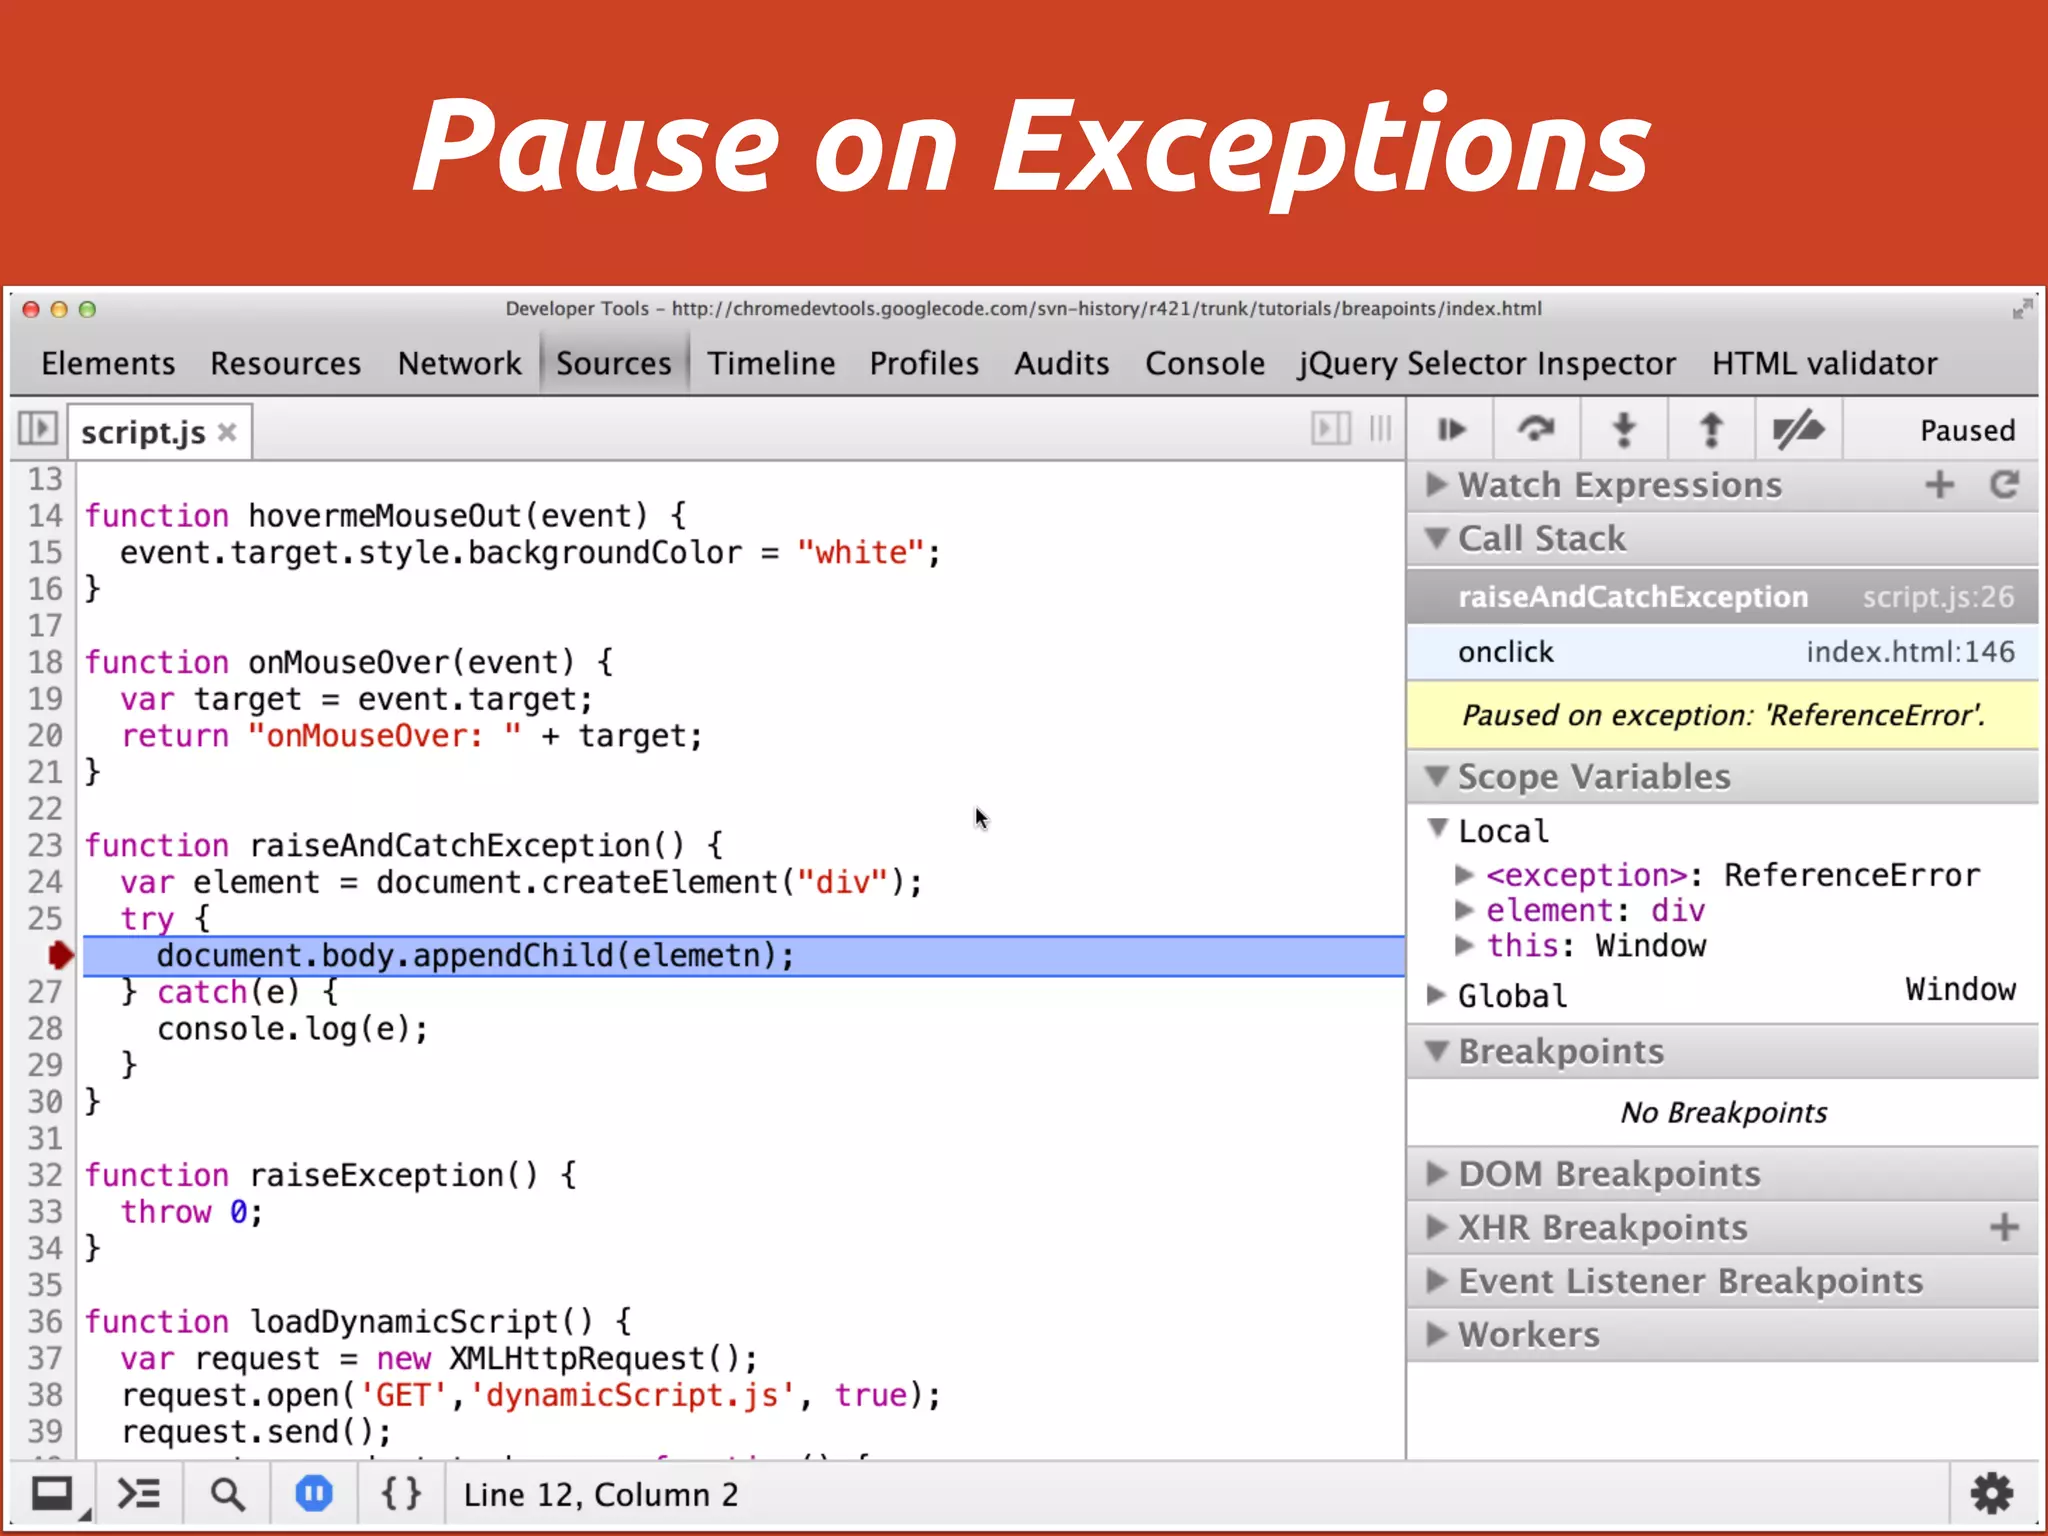Pretty print the script

pyautogui.click(x=401, y=1494)
